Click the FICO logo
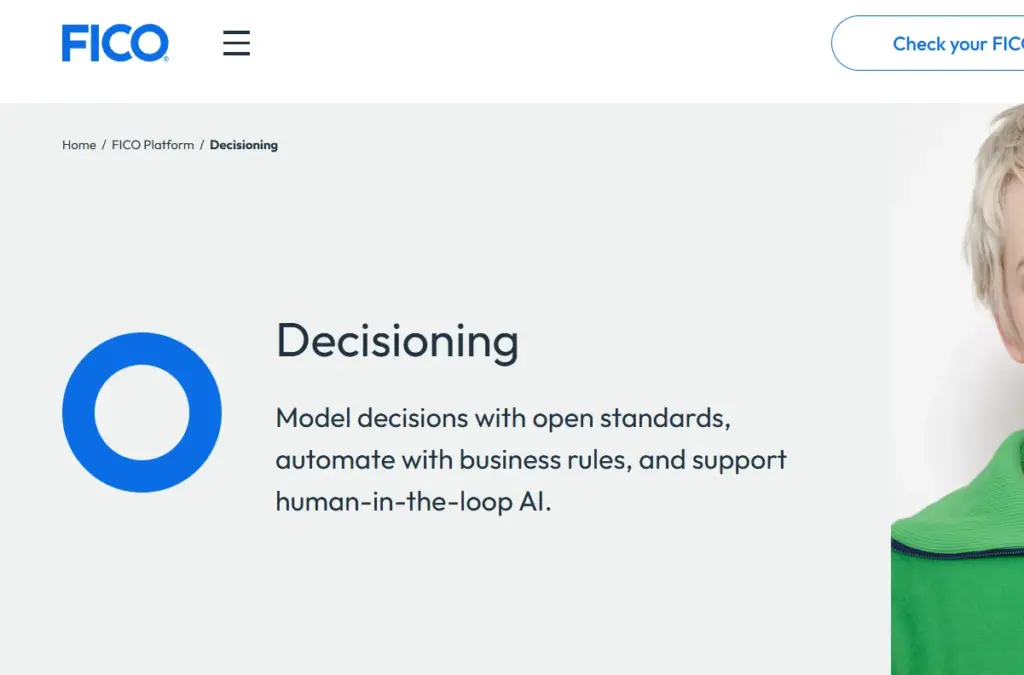This screenshot has width=1024, height=675. [x=115, y=43]
